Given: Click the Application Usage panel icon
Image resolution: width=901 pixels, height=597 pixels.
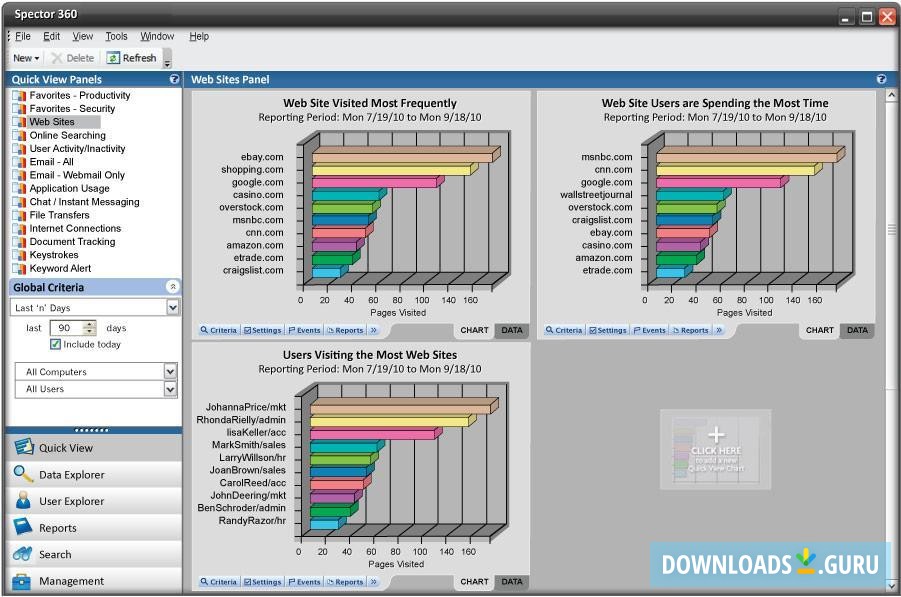Looking at the screenshot, I should point(19,188).
